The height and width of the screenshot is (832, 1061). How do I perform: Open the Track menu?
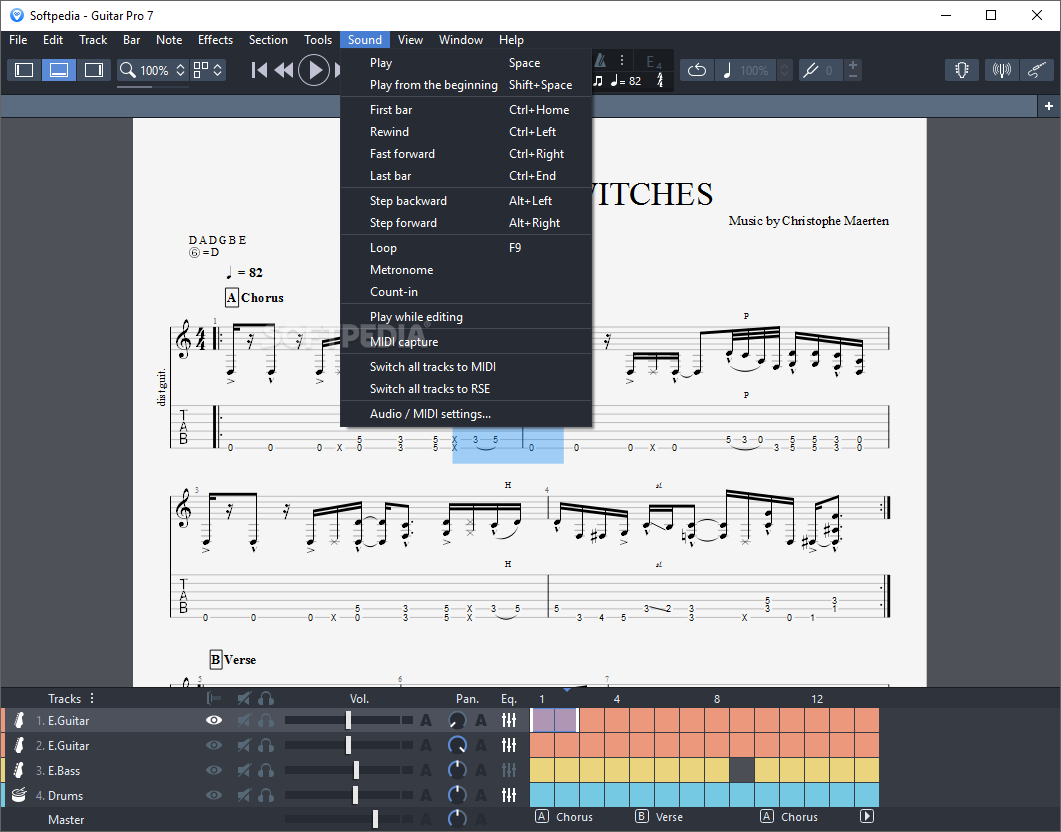[93, 40]
